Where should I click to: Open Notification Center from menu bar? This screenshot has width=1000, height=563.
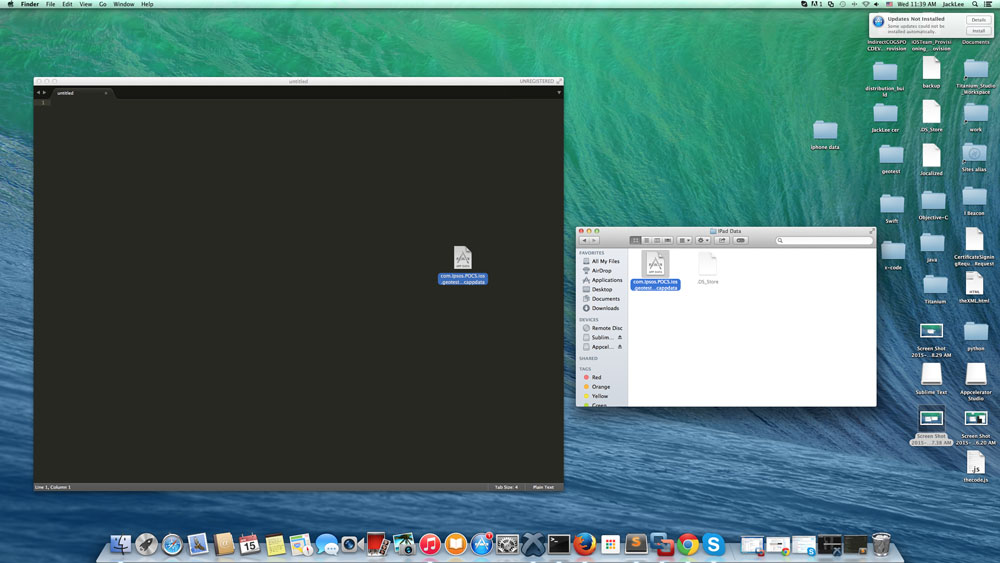(x=988, y=4)
